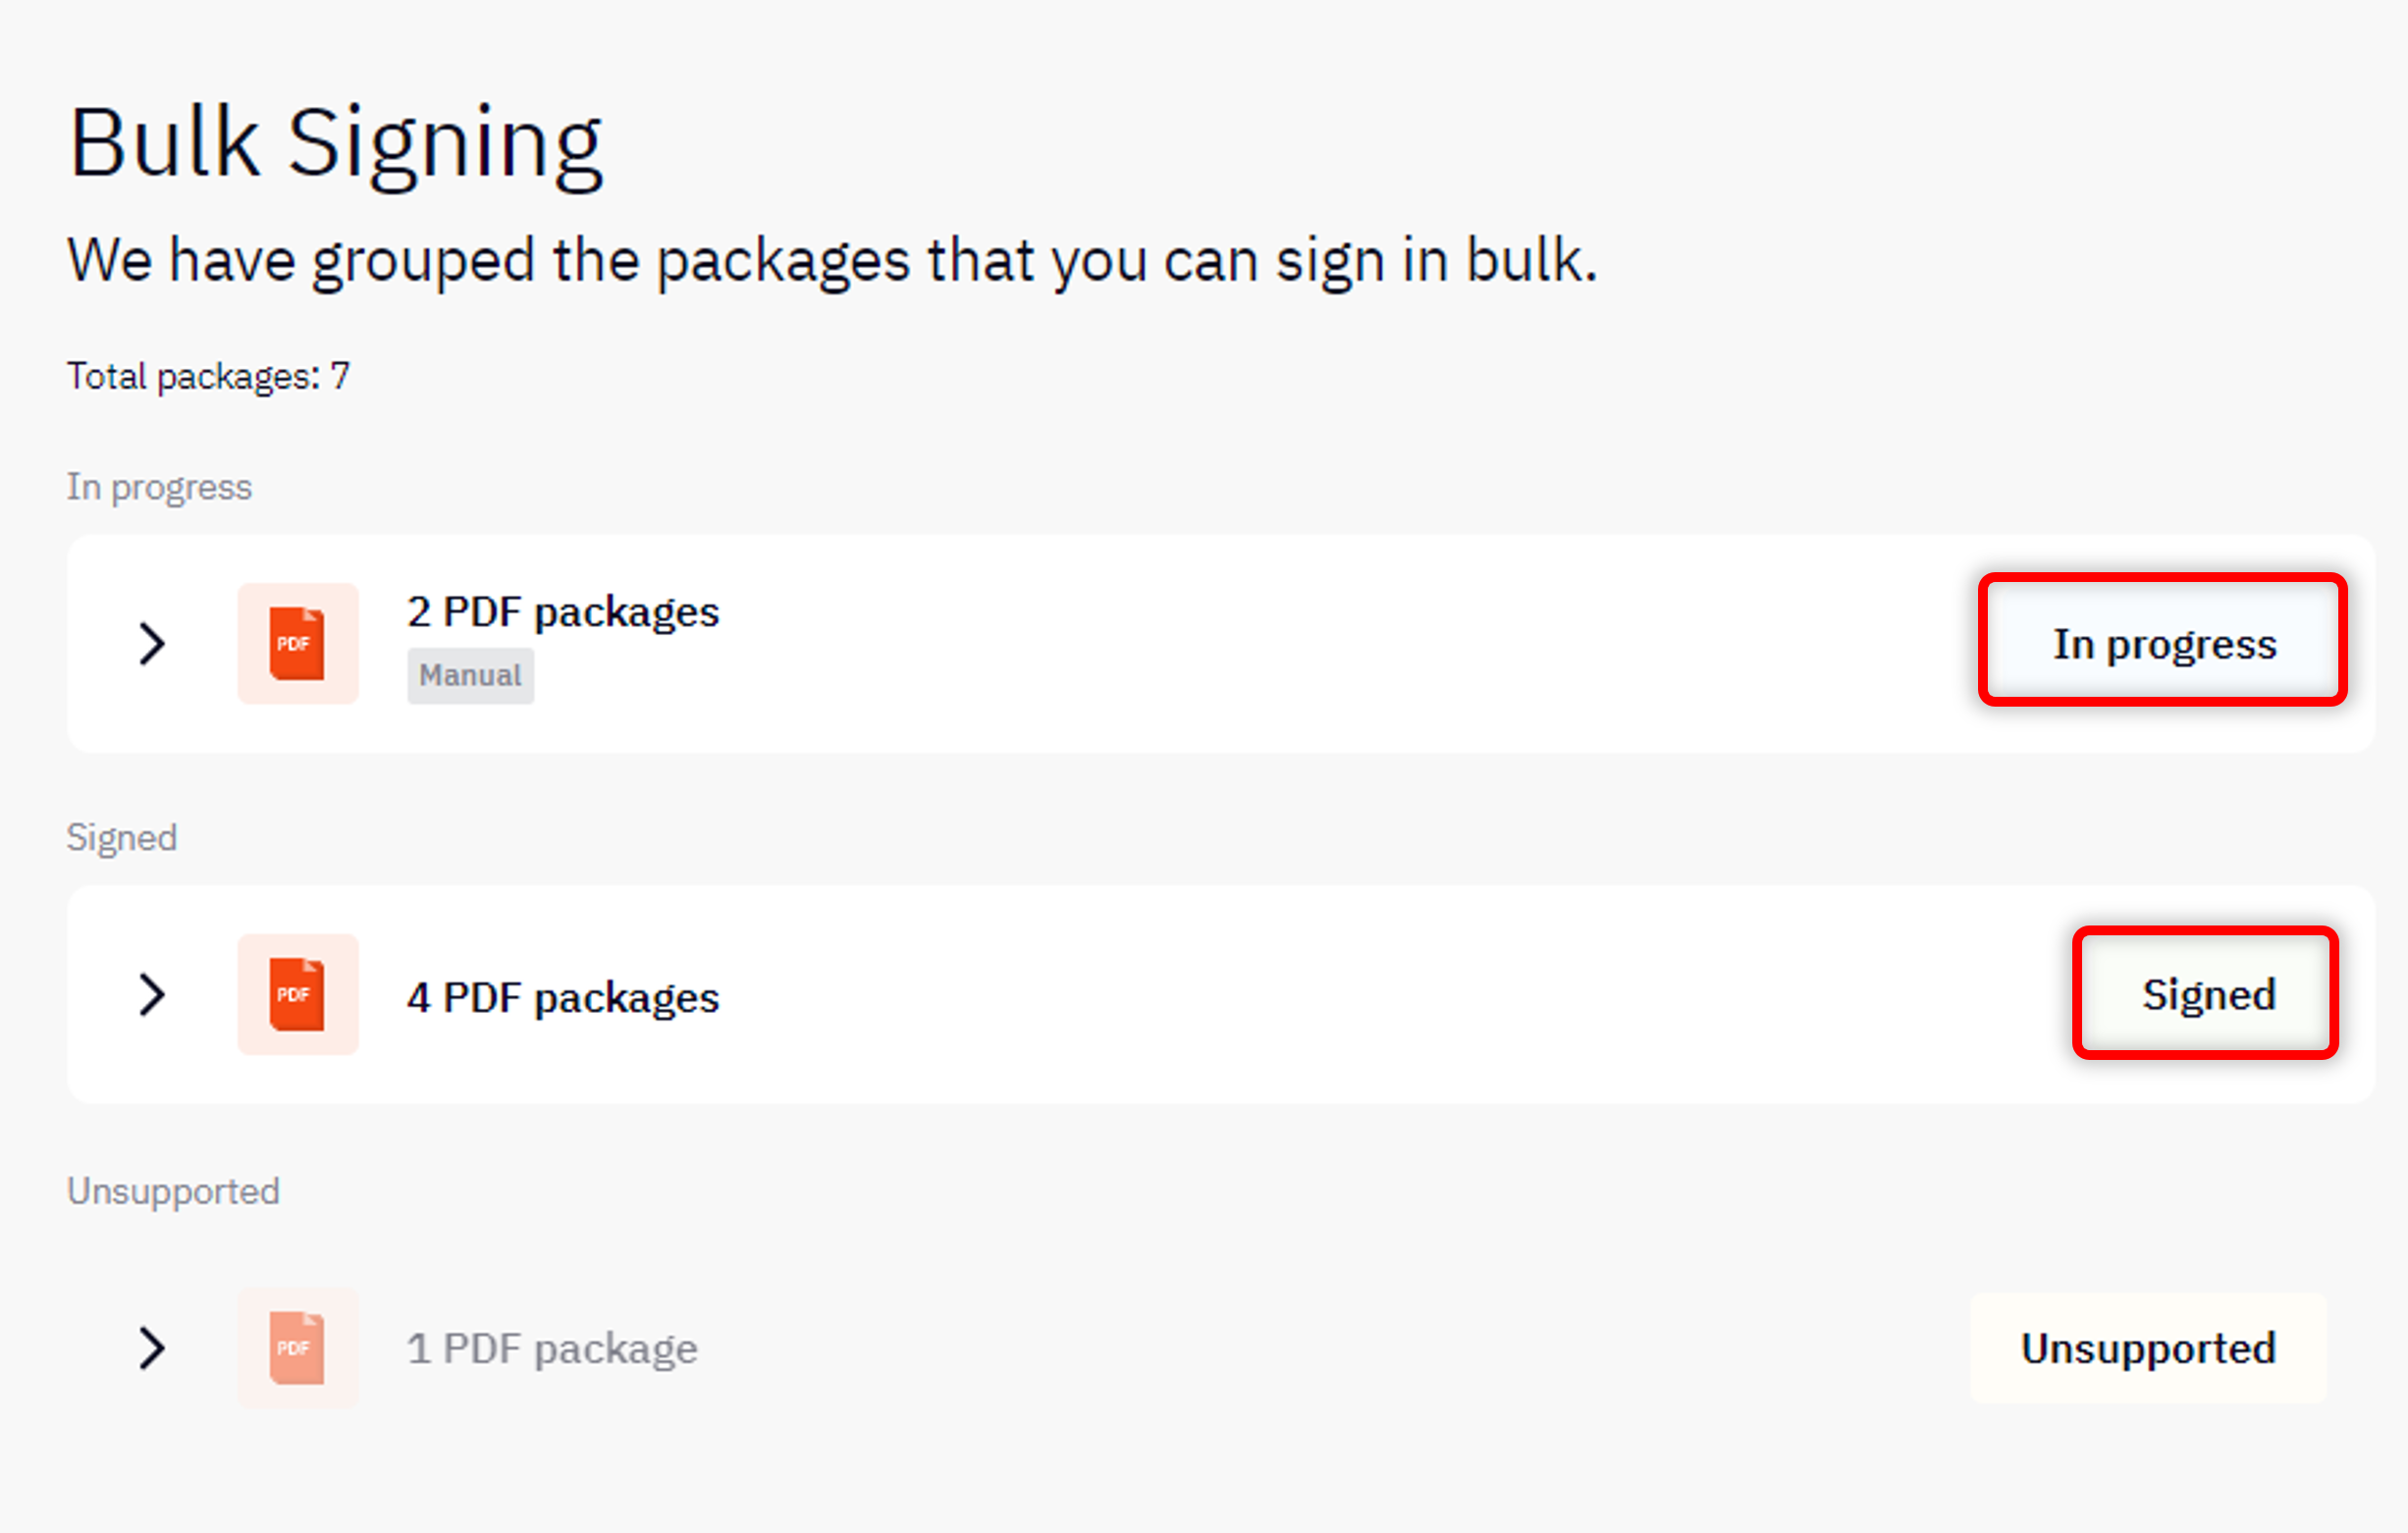Select the Manual tag on 2 PDF packages
This screenshot has height=1533, width=2408.
470,675
